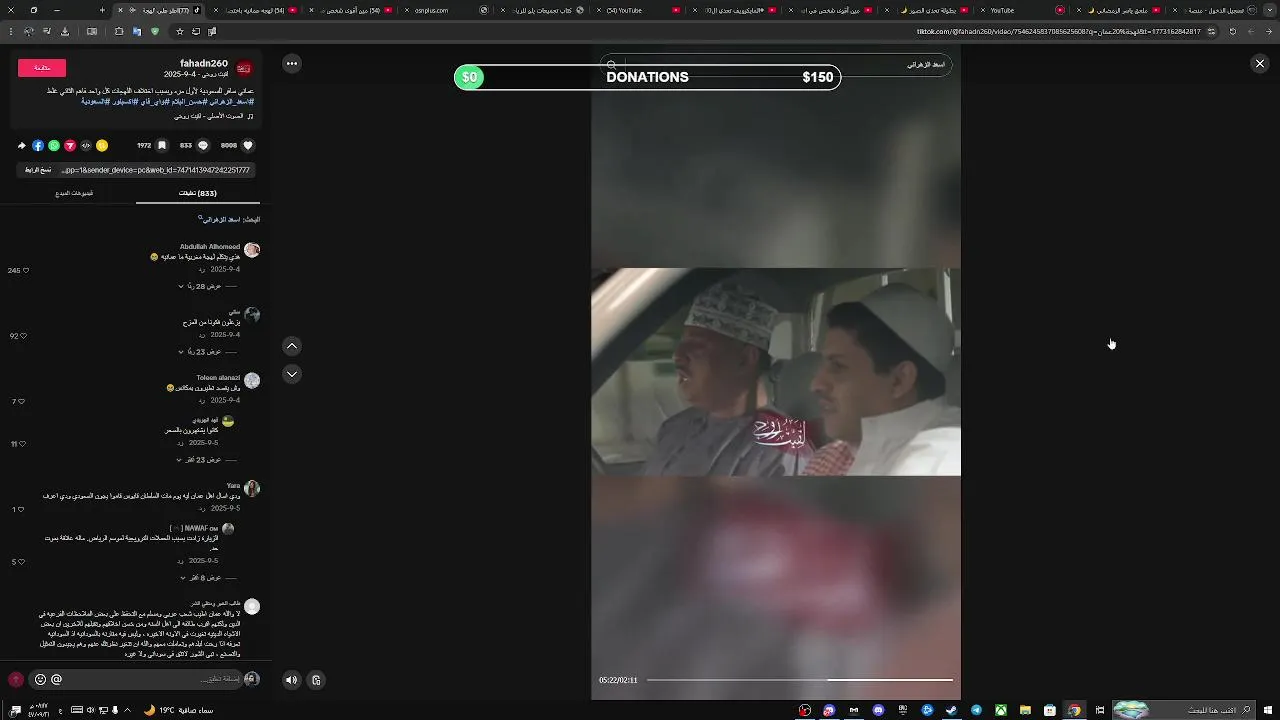Switch to the comments (833) tab
This screenshot has height=720, width=1280.
tap(198, 193)
